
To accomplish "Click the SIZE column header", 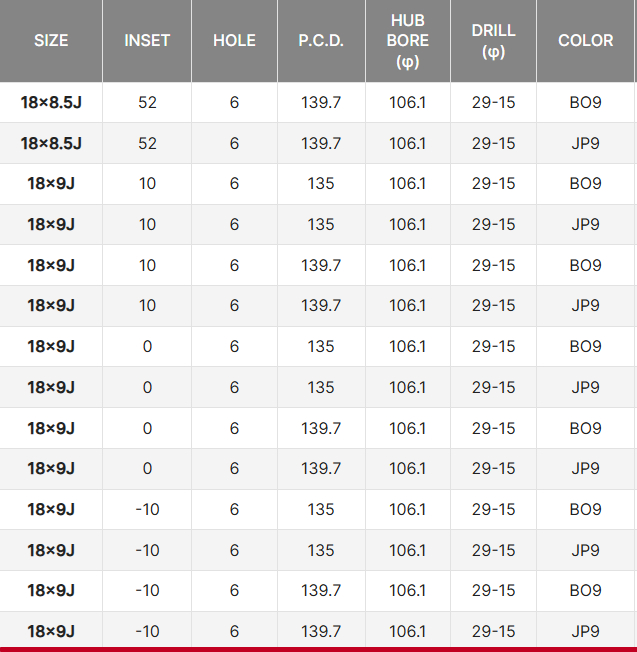I will pos(51,41).
